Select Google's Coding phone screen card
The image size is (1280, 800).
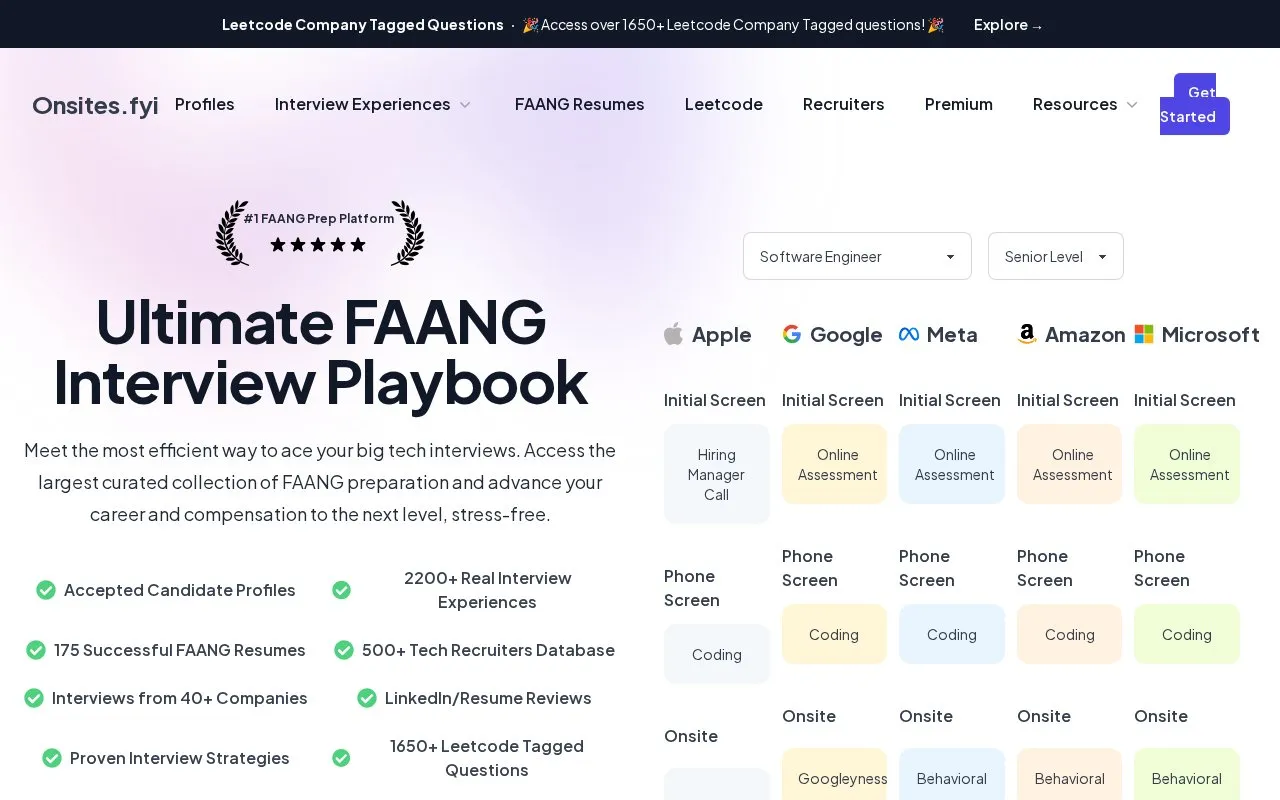coord(835,634)
